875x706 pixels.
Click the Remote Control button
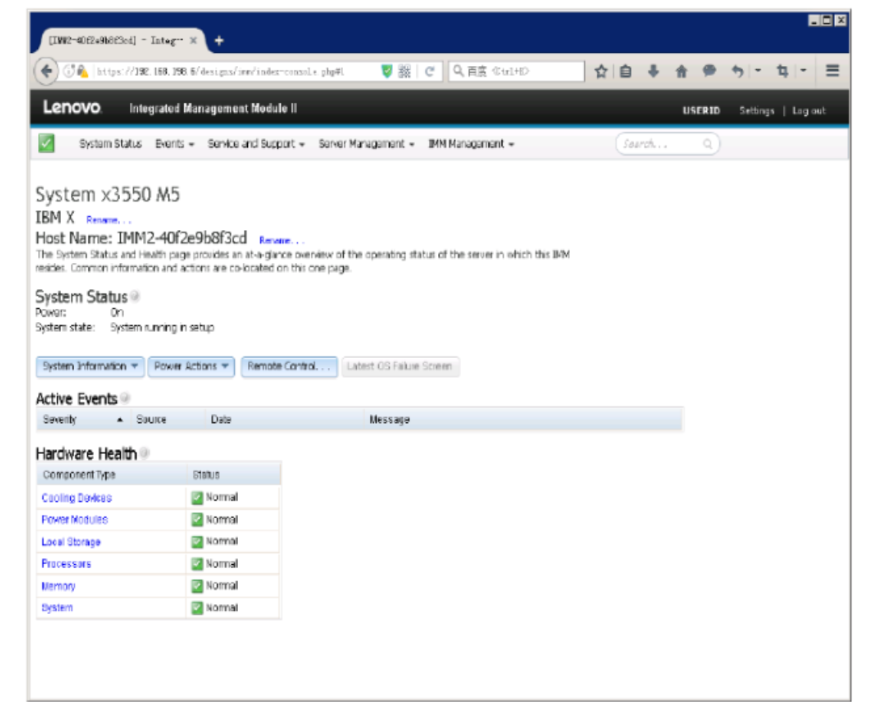pyautogui.click(x=289, y=366)
